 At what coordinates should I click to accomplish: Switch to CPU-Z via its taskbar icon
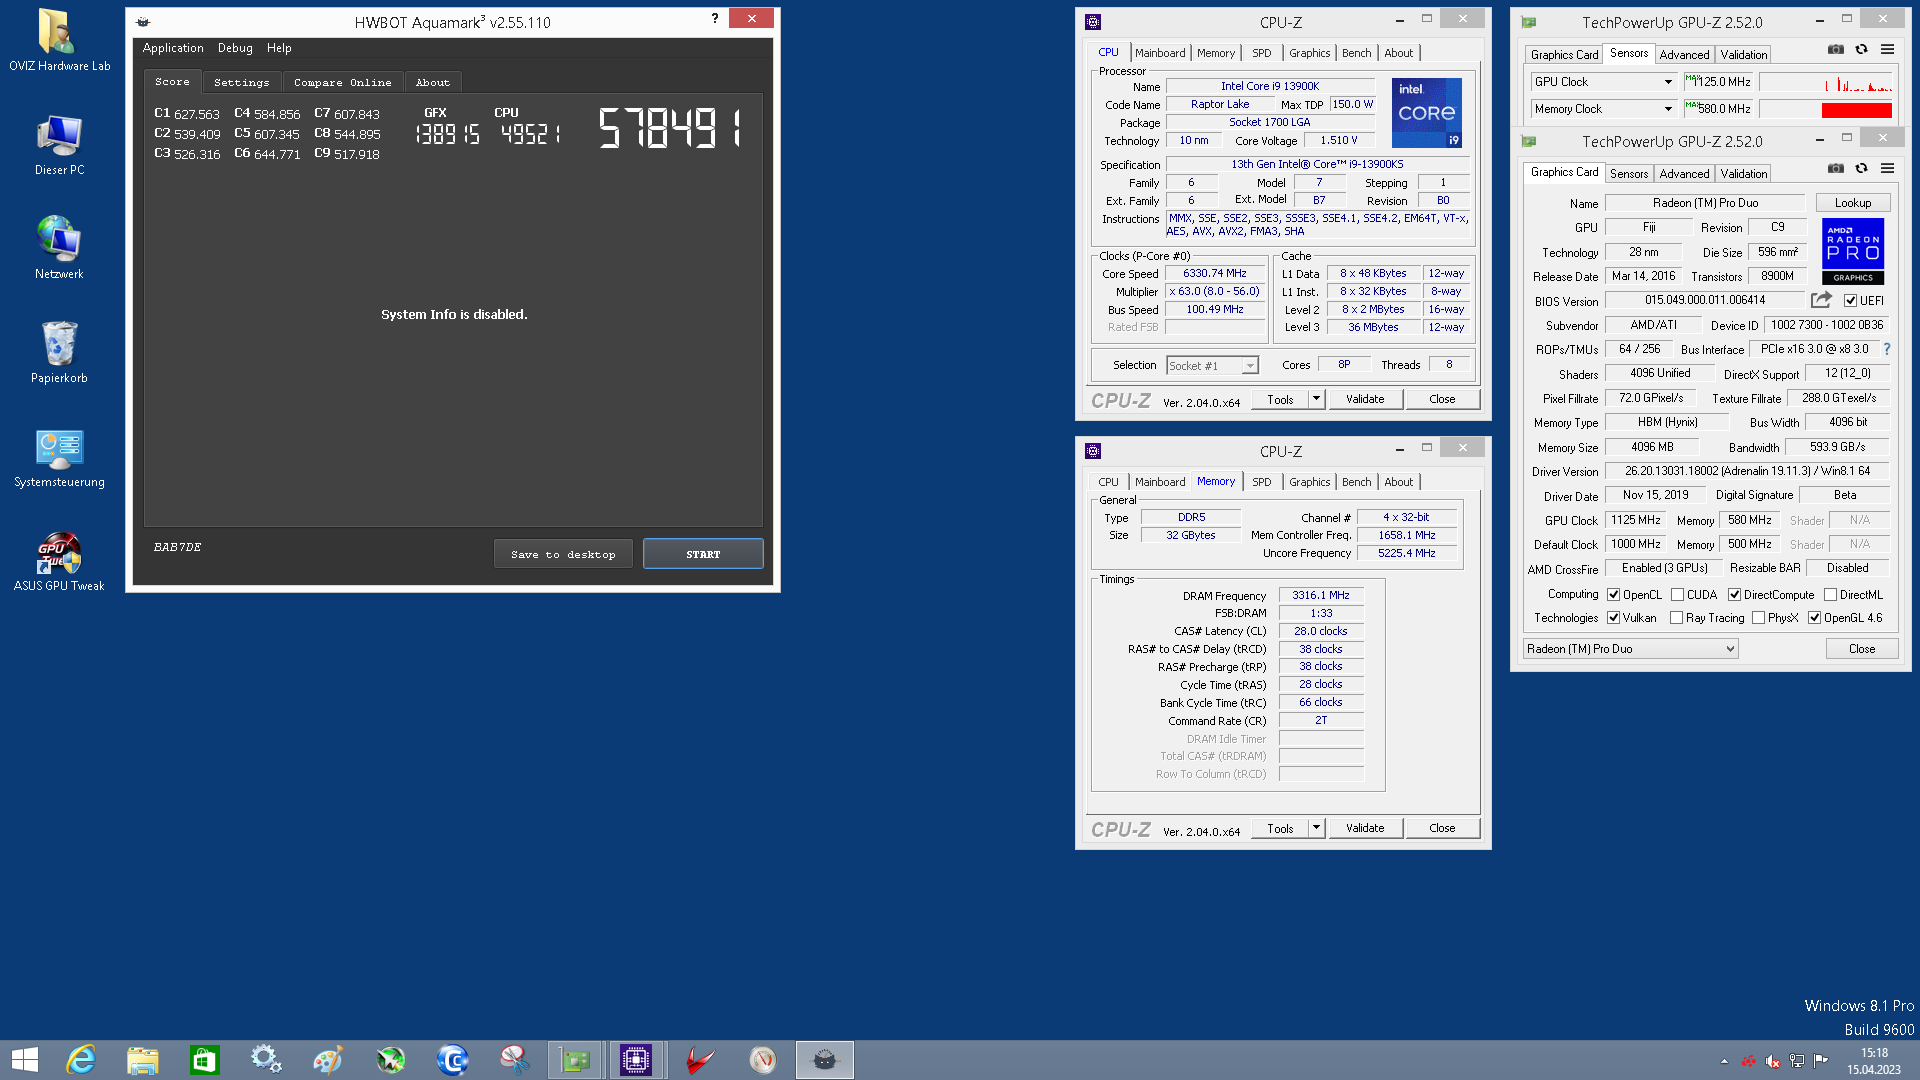point(636,1060)
